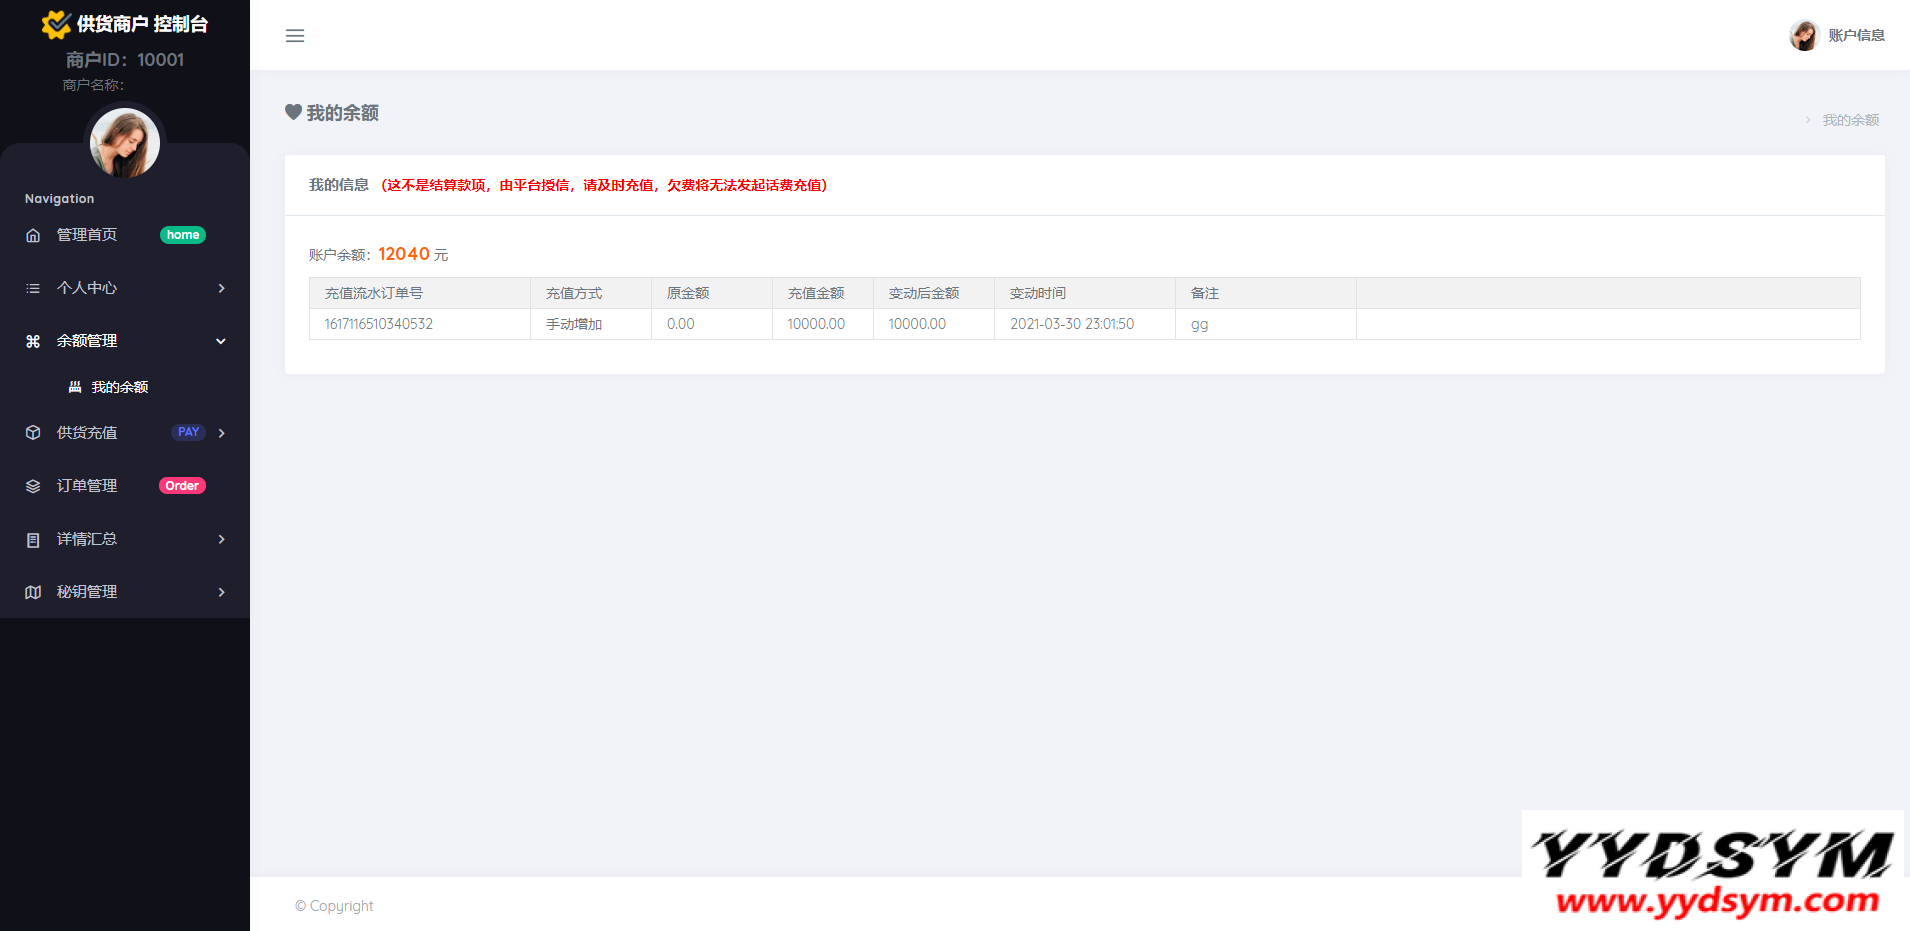Click the command icon beside 余额管理

click(x=33, y=341)
